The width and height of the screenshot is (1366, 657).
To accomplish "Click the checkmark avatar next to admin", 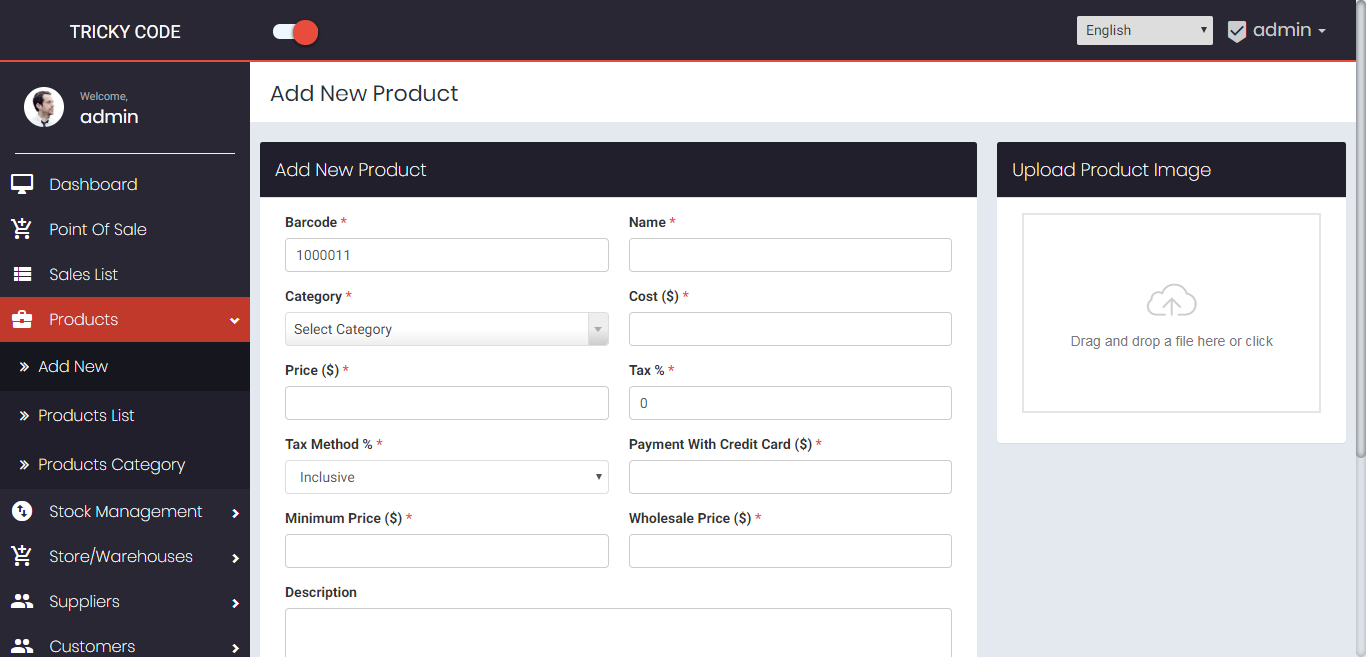I will pos(1236,31).
